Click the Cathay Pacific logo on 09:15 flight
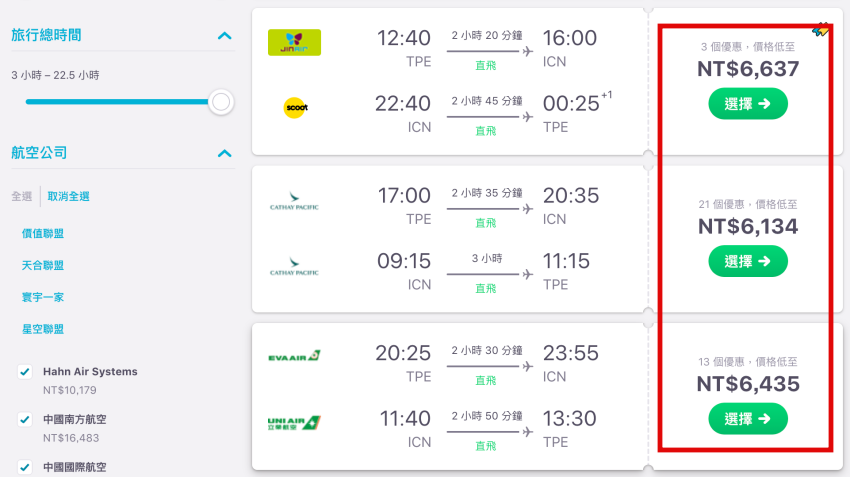850x477 pixels. coord(294,266)
